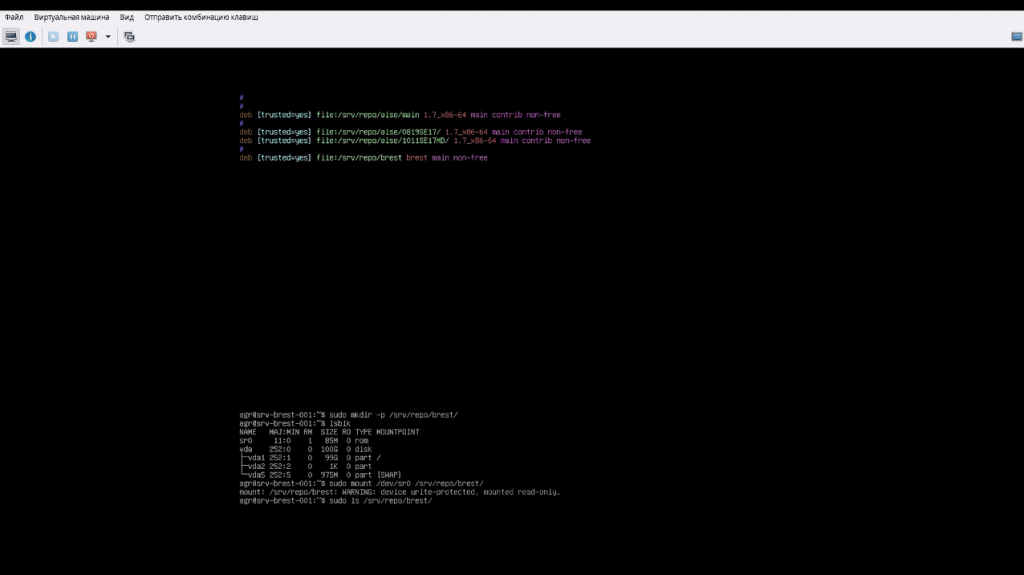This screenshot has height=575, width=1024.
Task: Click 'file:/srv/repo/alse/main' repository line
Action: pos(400,115)
